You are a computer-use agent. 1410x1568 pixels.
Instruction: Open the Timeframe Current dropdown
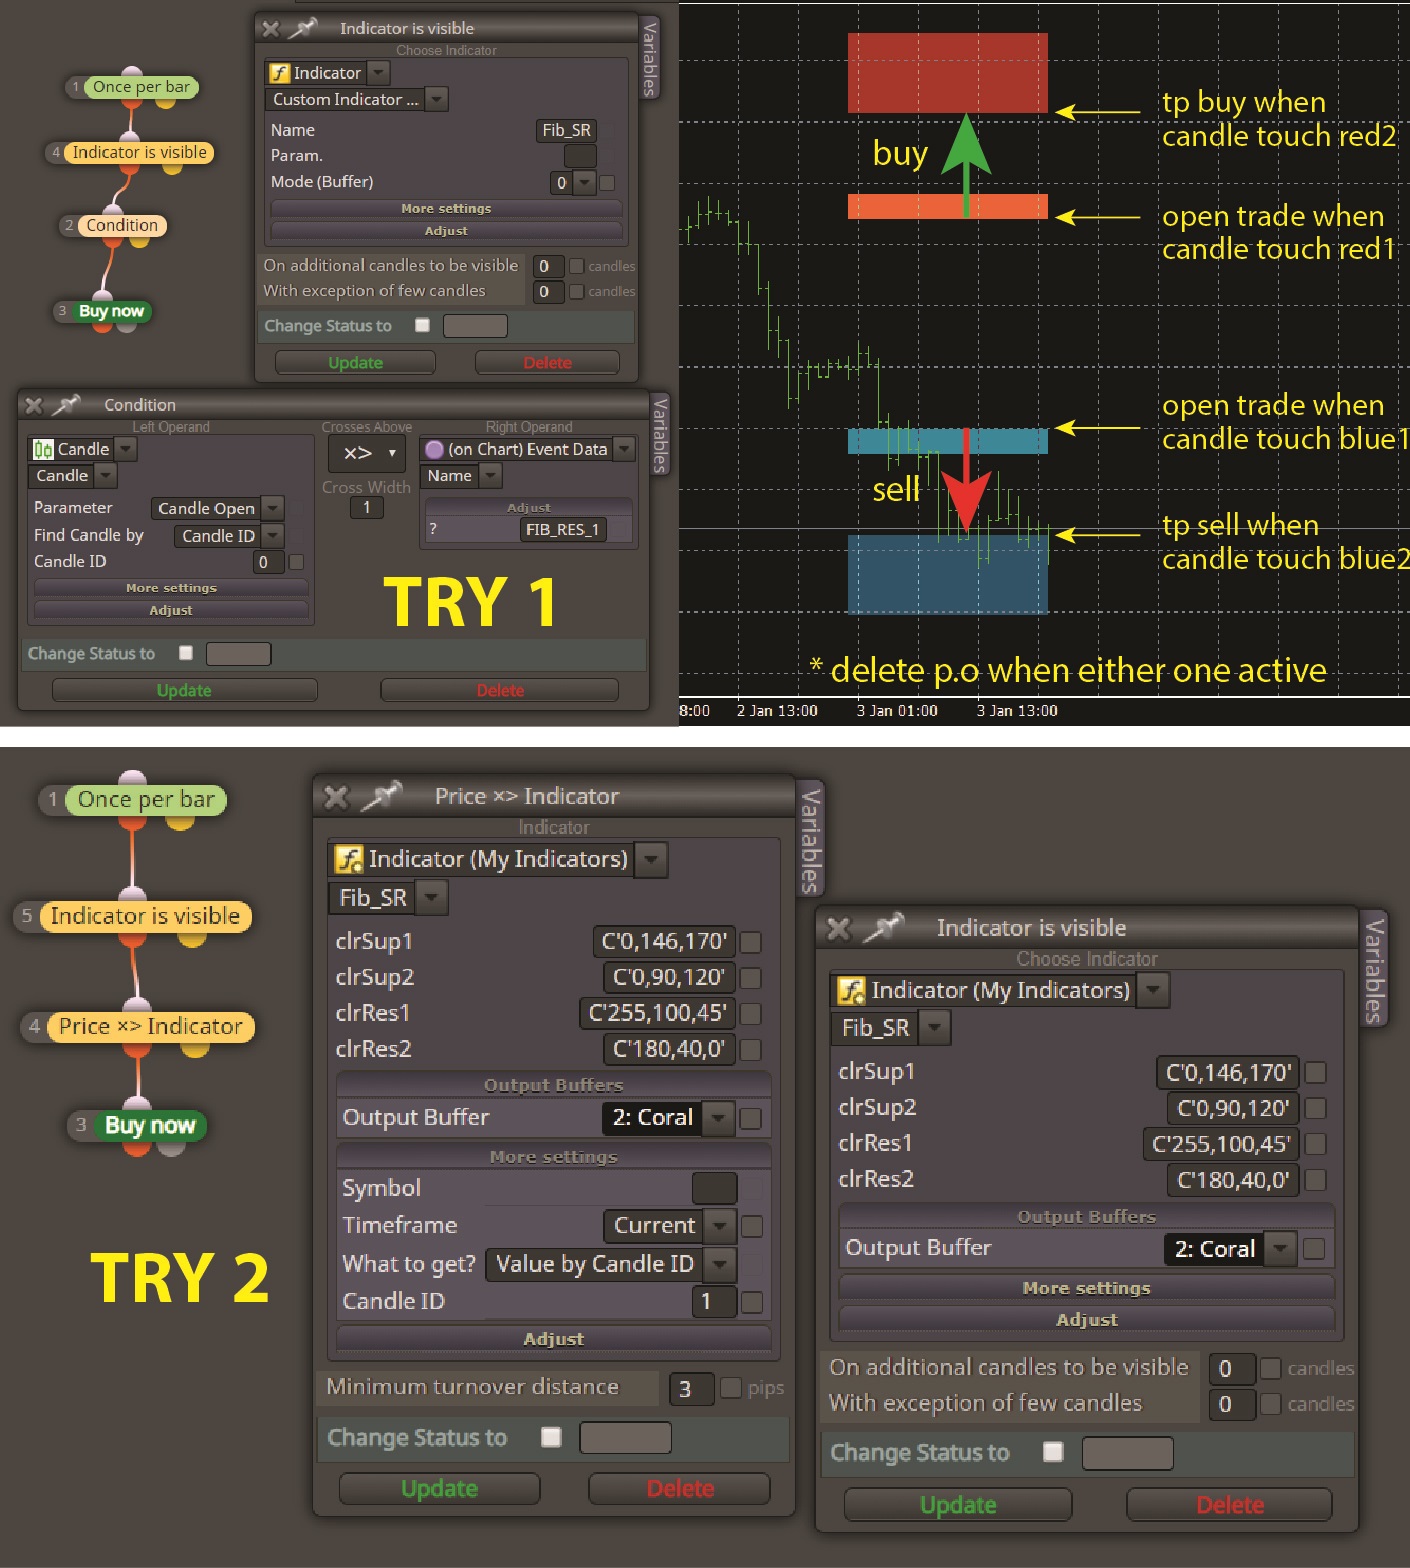click(718, 1226)
